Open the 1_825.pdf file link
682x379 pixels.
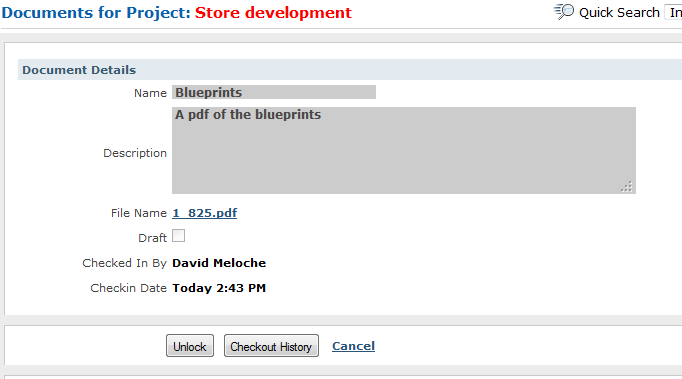(x=204, y=213)
